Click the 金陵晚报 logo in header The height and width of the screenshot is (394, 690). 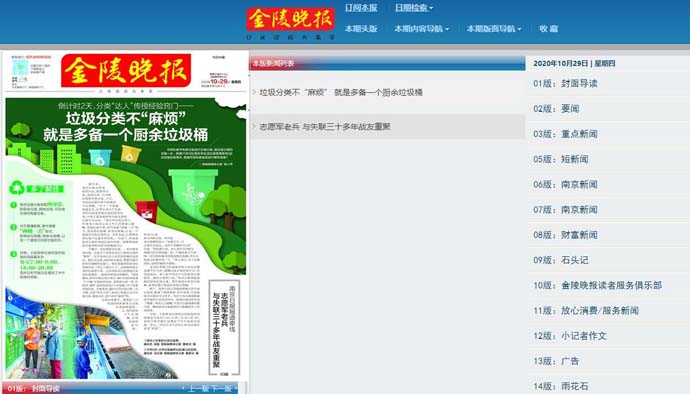pyautogui.click(x=290, y=19)
